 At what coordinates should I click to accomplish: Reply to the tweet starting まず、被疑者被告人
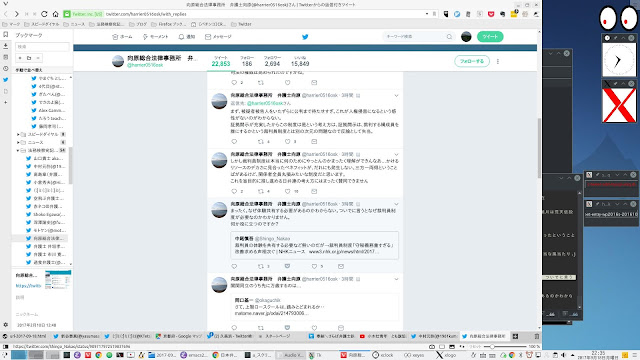click(x=234, y=142)
